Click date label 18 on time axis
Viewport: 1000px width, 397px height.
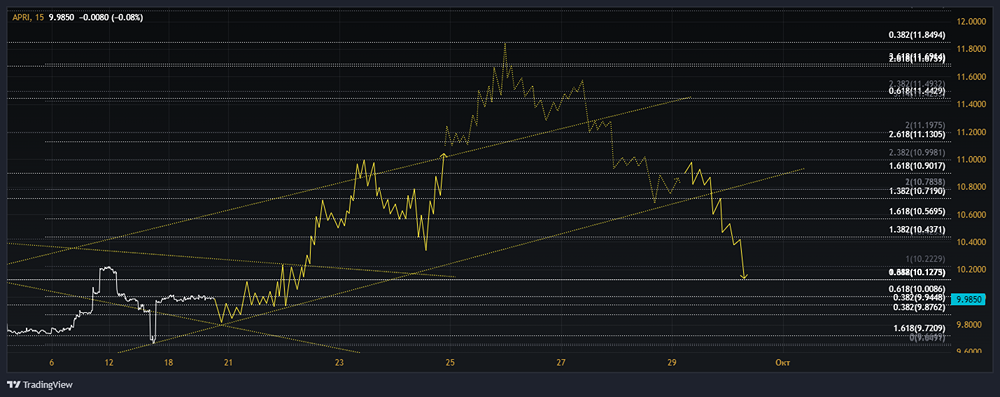point(168,362)
